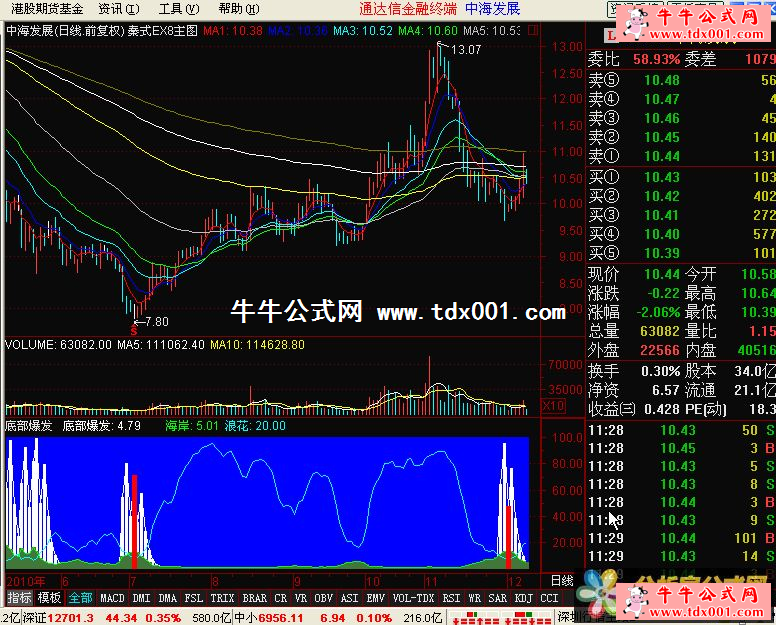Click the MA10: 114628.80 volume value
This screenshot has height=625, width=776.
pyautogui.click(x=257, y=344)
